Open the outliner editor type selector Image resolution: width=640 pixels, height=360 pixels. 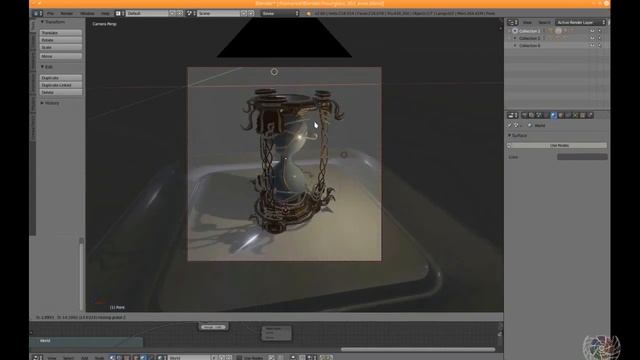click(513, 22)
